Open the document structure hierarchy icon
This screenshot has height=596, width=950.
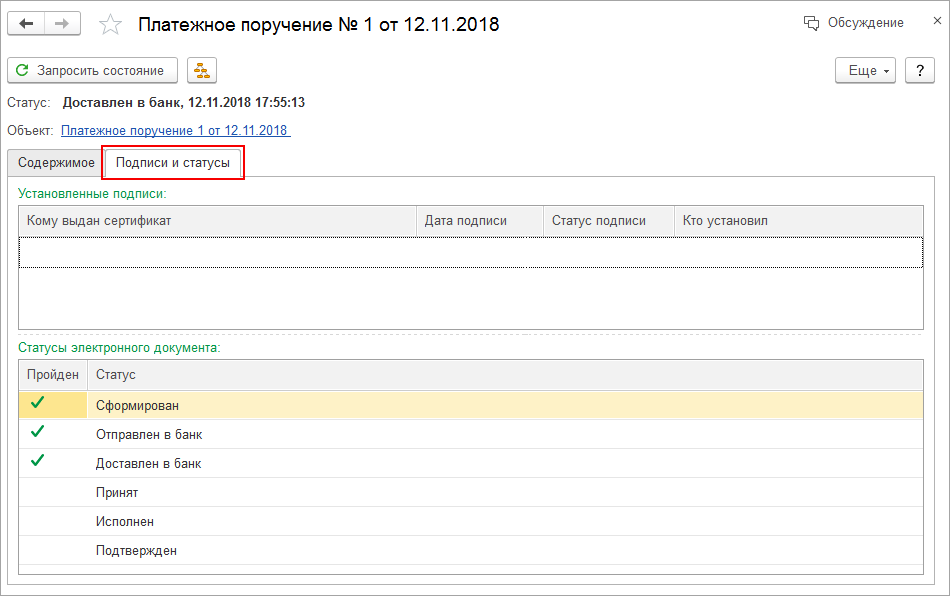(x=202, y=71)
